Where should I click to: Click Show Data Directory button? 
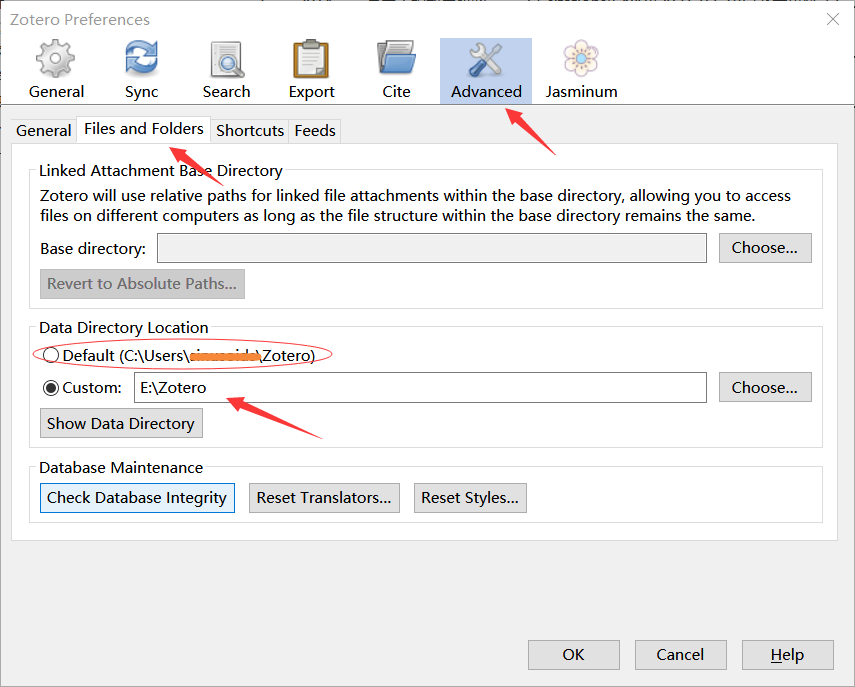[121, 424]
